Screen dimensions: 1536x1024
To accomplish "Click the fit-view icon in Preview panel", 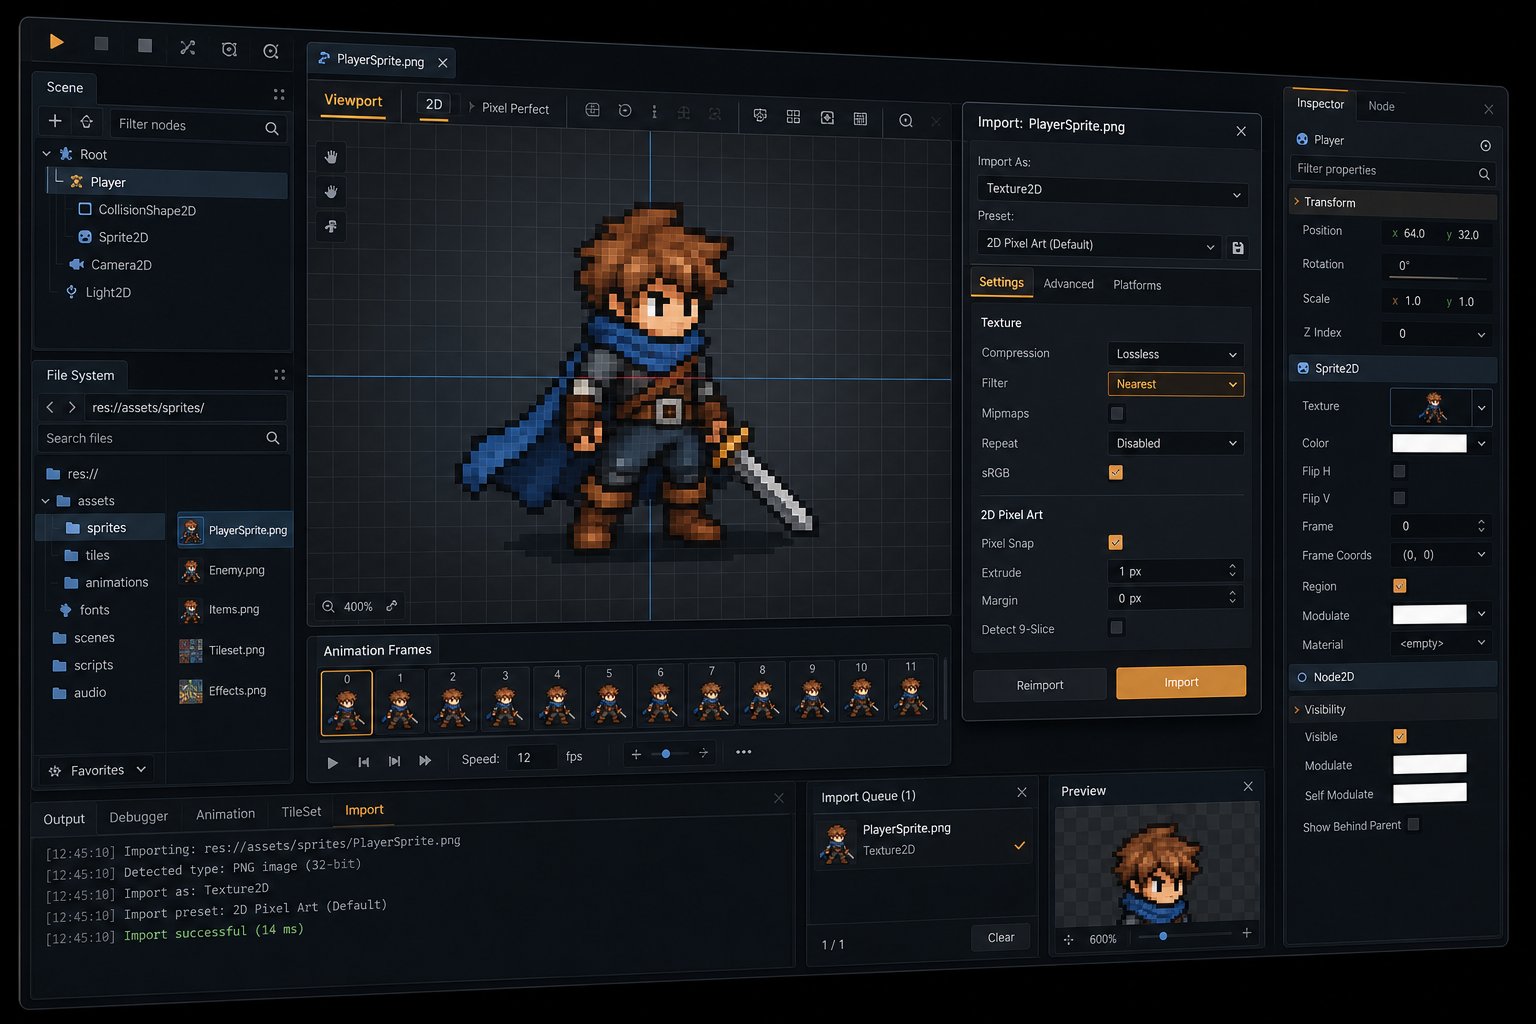I will point(1068,940).
